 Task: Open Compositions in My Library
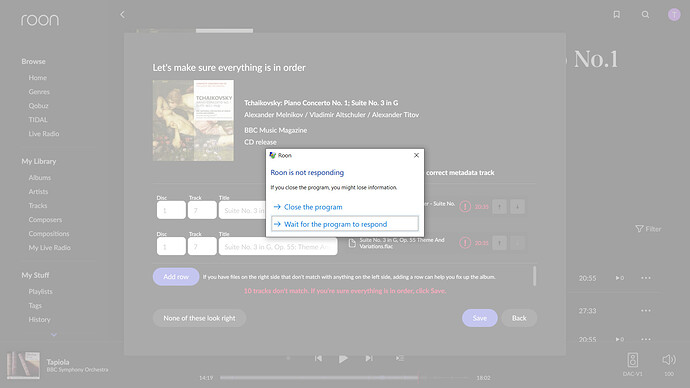click(49, 234)
